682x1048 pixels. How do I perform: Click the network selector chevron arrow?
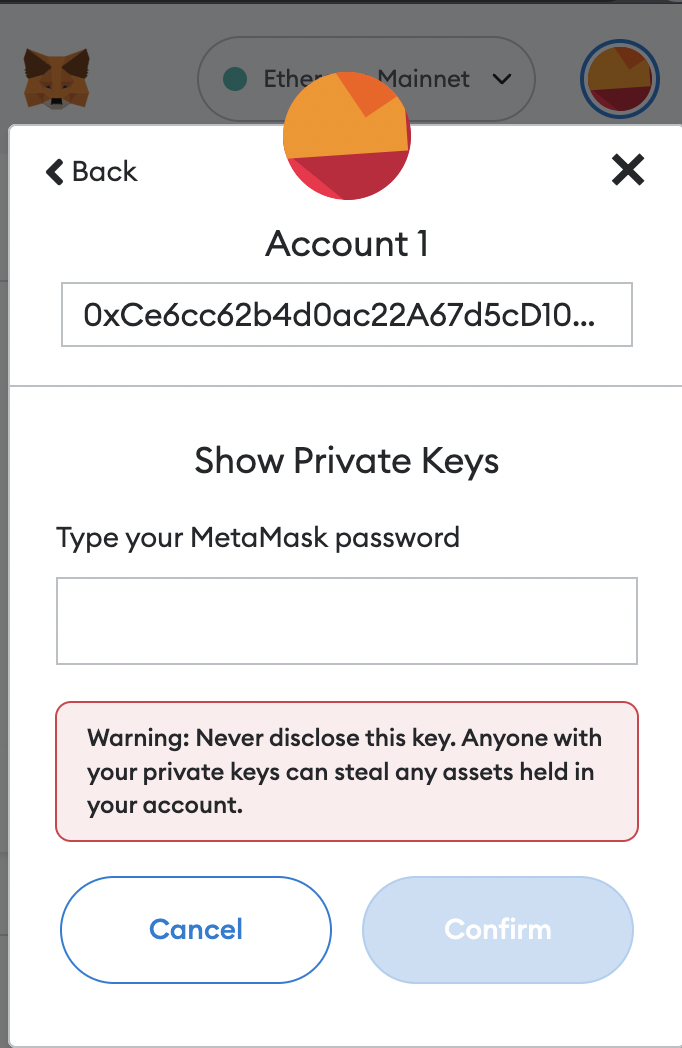coord(502,79)
